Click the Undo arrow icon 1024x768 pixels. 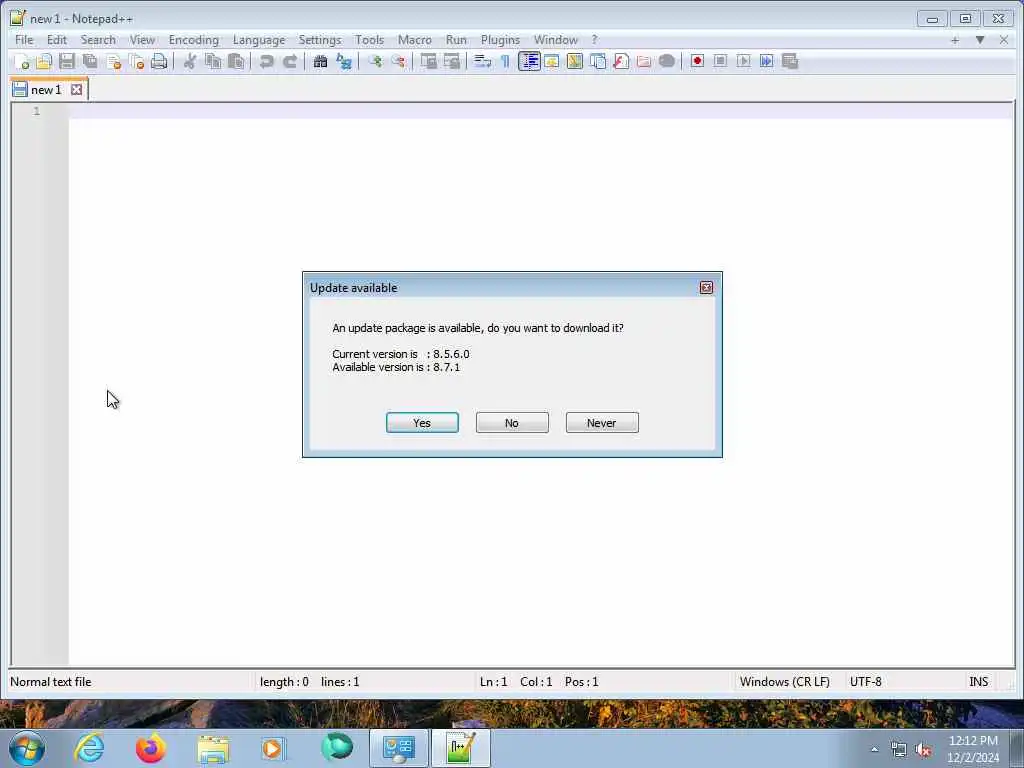tap(266, 61)
